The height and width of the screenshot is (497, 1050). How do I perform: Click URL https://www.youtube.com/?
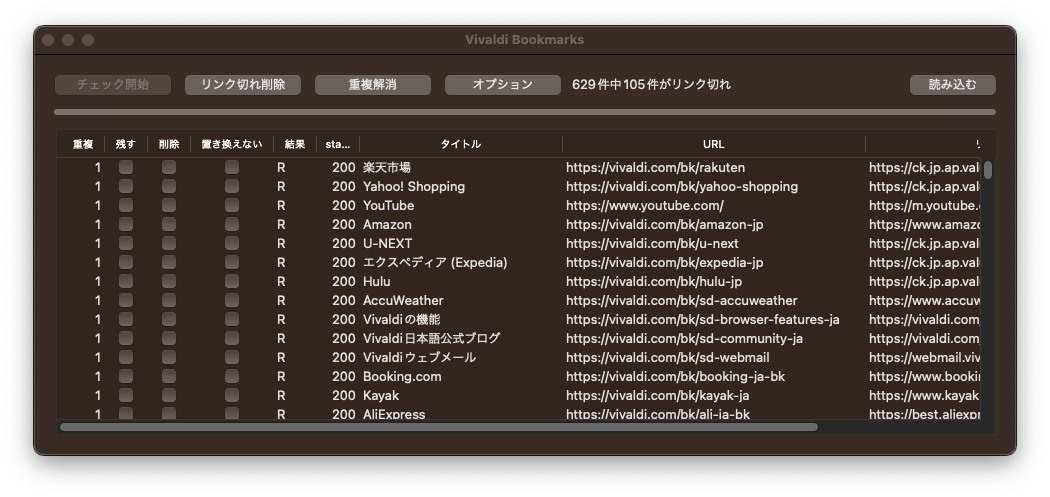(x=645, y=206)
